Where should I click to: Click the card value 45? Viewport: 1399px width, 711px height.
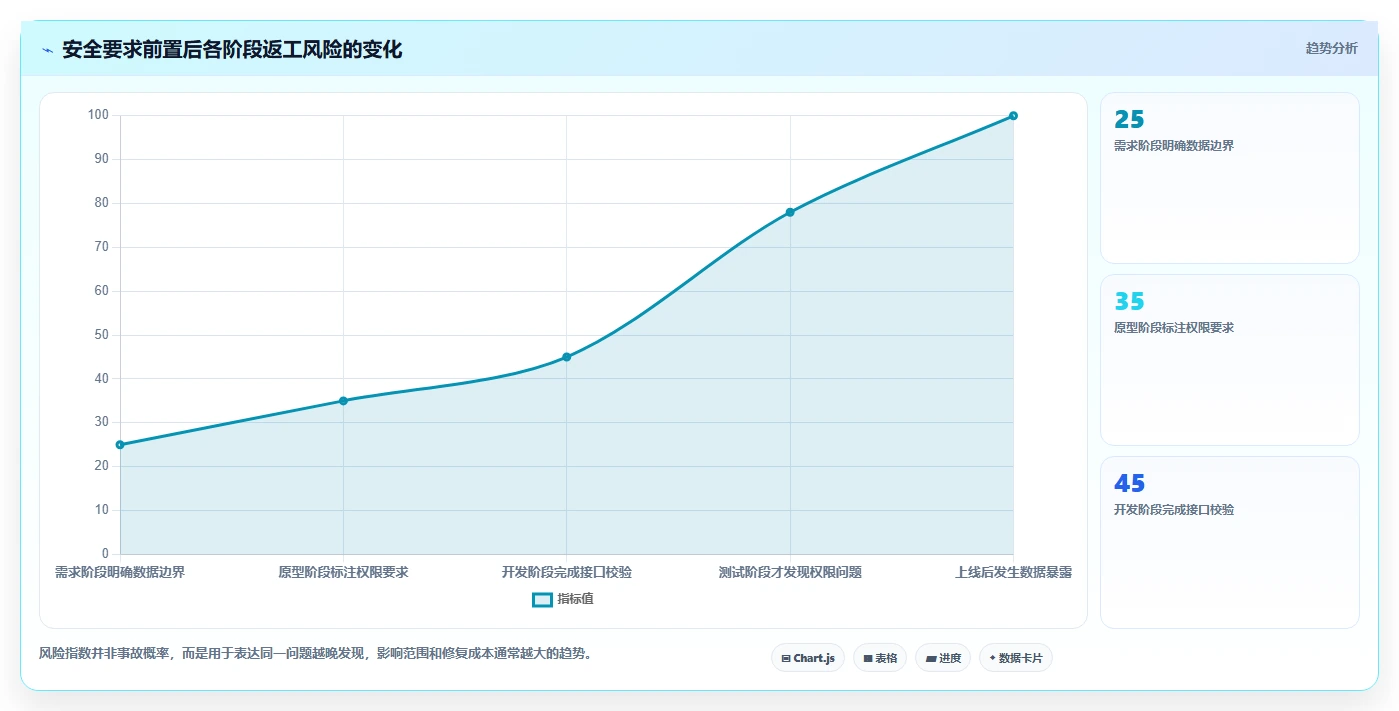click(1129, 484)
